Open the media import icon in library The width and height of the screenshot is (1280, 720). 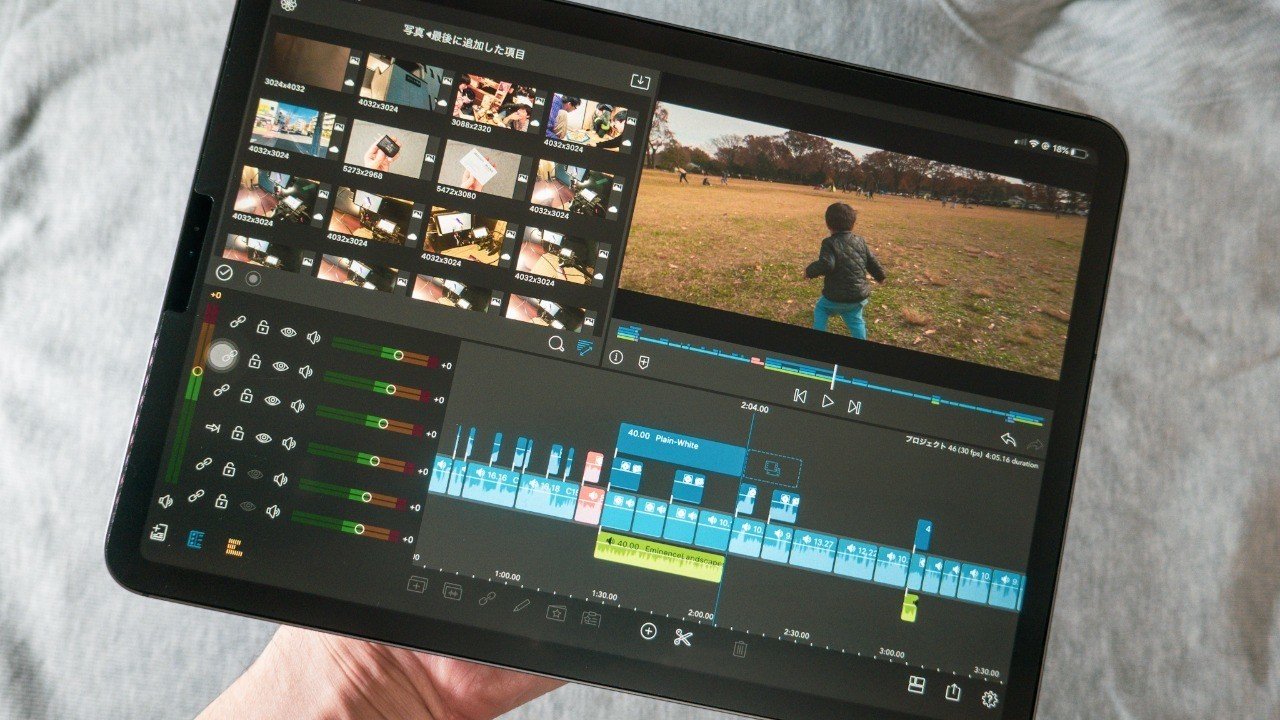coord(639,81)
